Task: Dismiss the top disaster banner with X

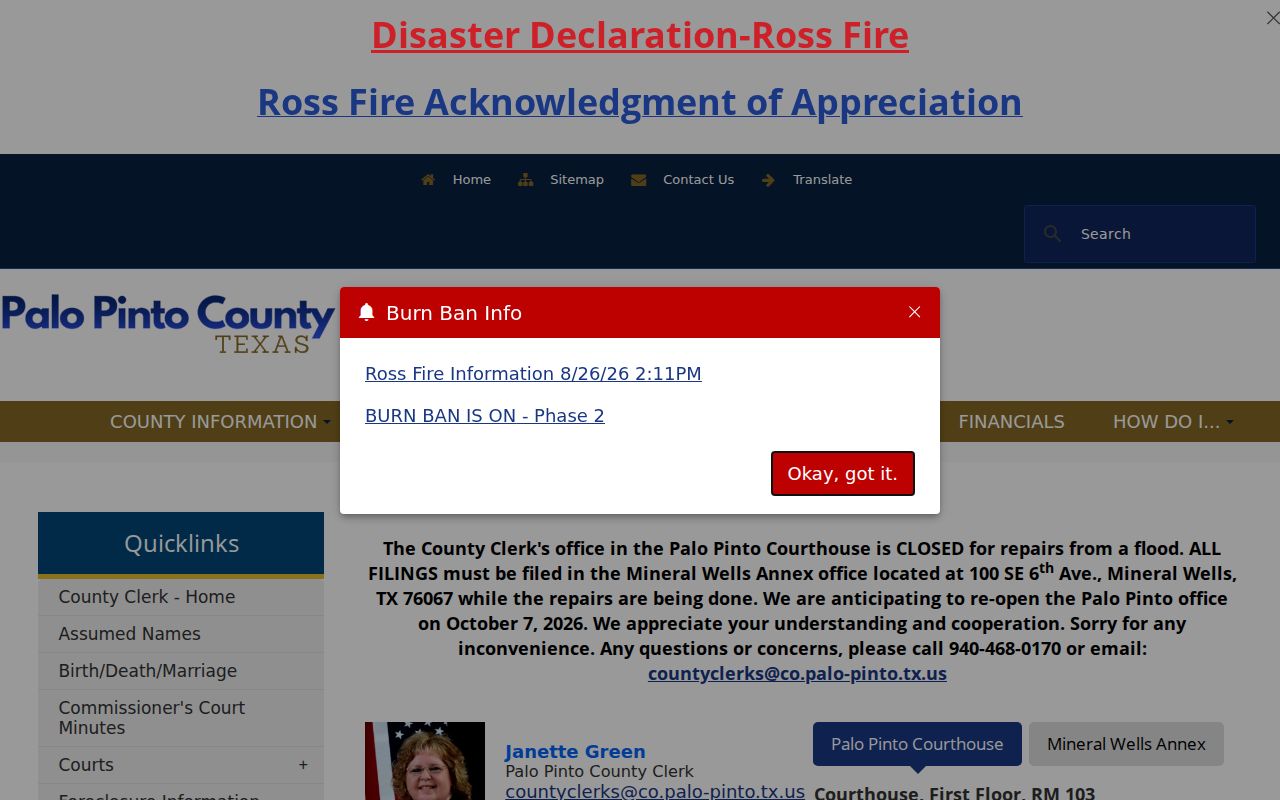Action: 1272,18
